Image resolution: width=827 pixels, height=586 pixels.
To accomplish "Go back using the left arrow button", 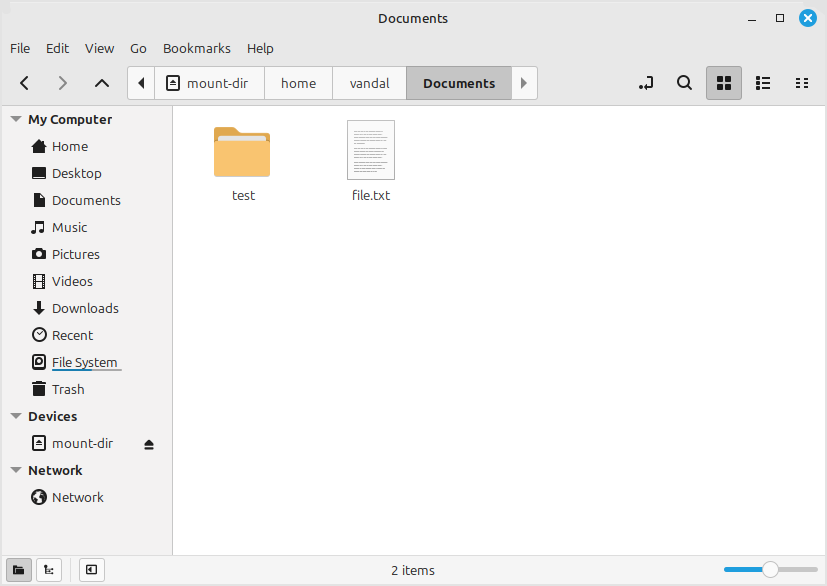I will pyautogui.click(x=25, y=83).
